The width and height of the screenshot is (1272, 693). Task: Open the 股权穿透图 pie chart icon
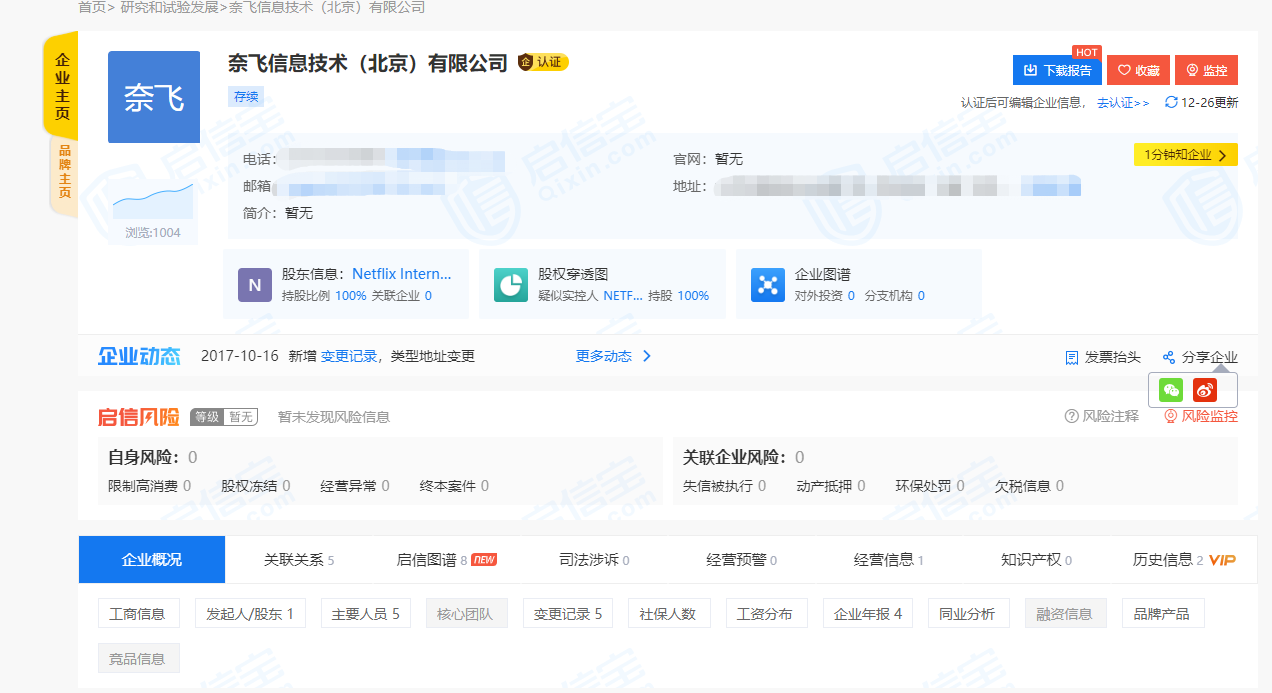coord(511,284)
